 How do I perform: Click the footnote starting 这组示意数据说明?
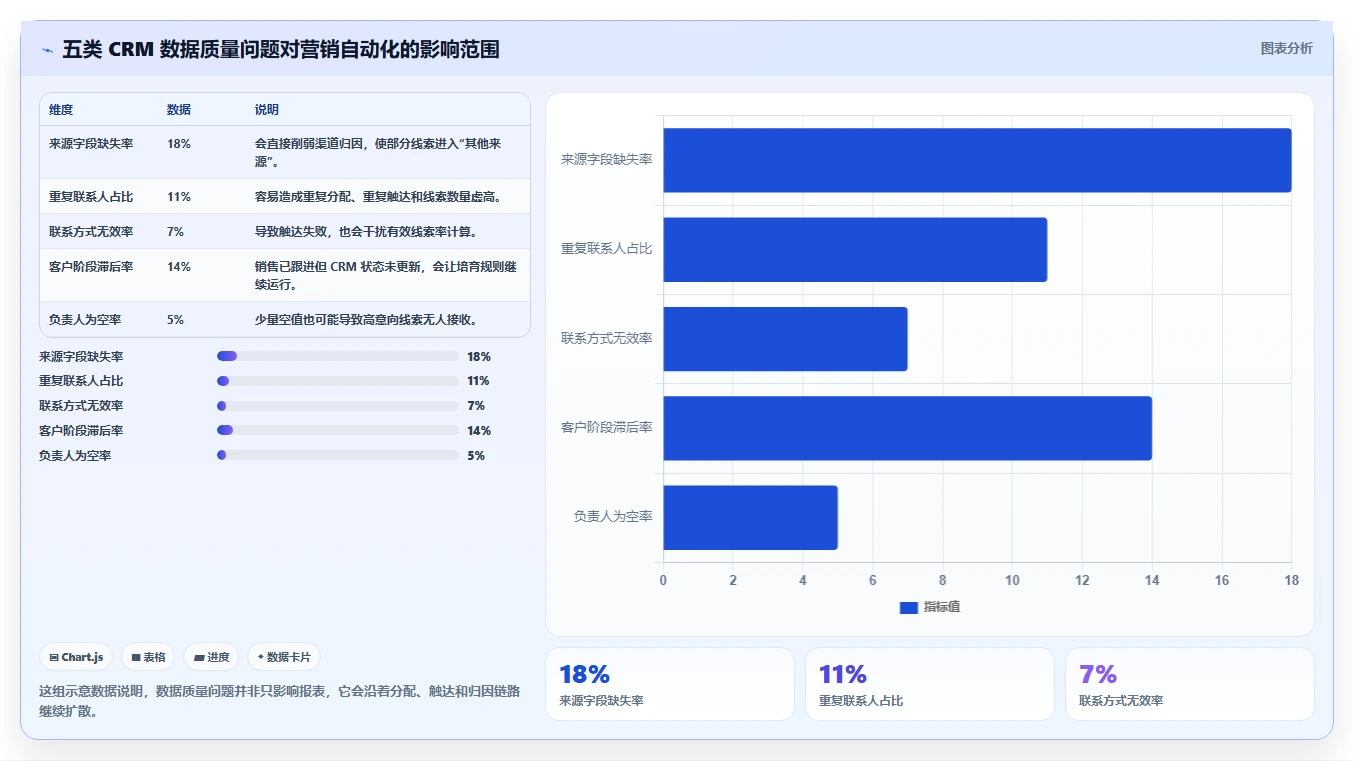point(280,701)
